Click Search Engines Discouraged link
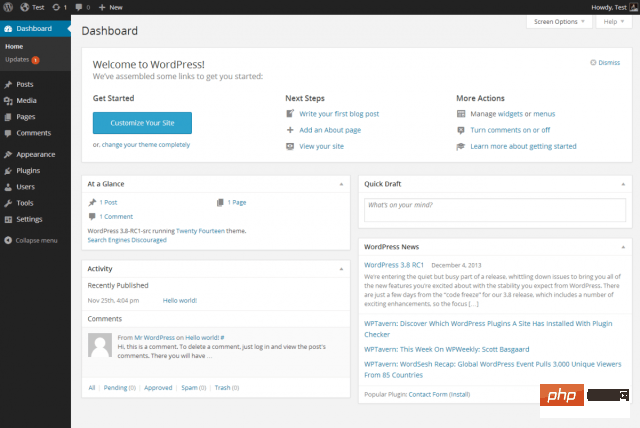 click(127, 240)
